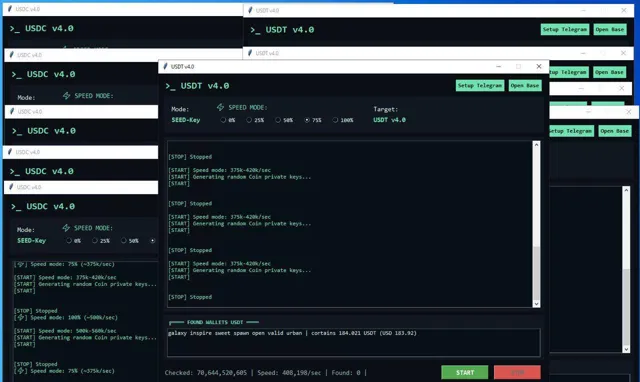Screen dimensions: 640x382
Task: Click the lightning SPEED MODE icon above the USDC radio buttons
Action: [66, 228]
